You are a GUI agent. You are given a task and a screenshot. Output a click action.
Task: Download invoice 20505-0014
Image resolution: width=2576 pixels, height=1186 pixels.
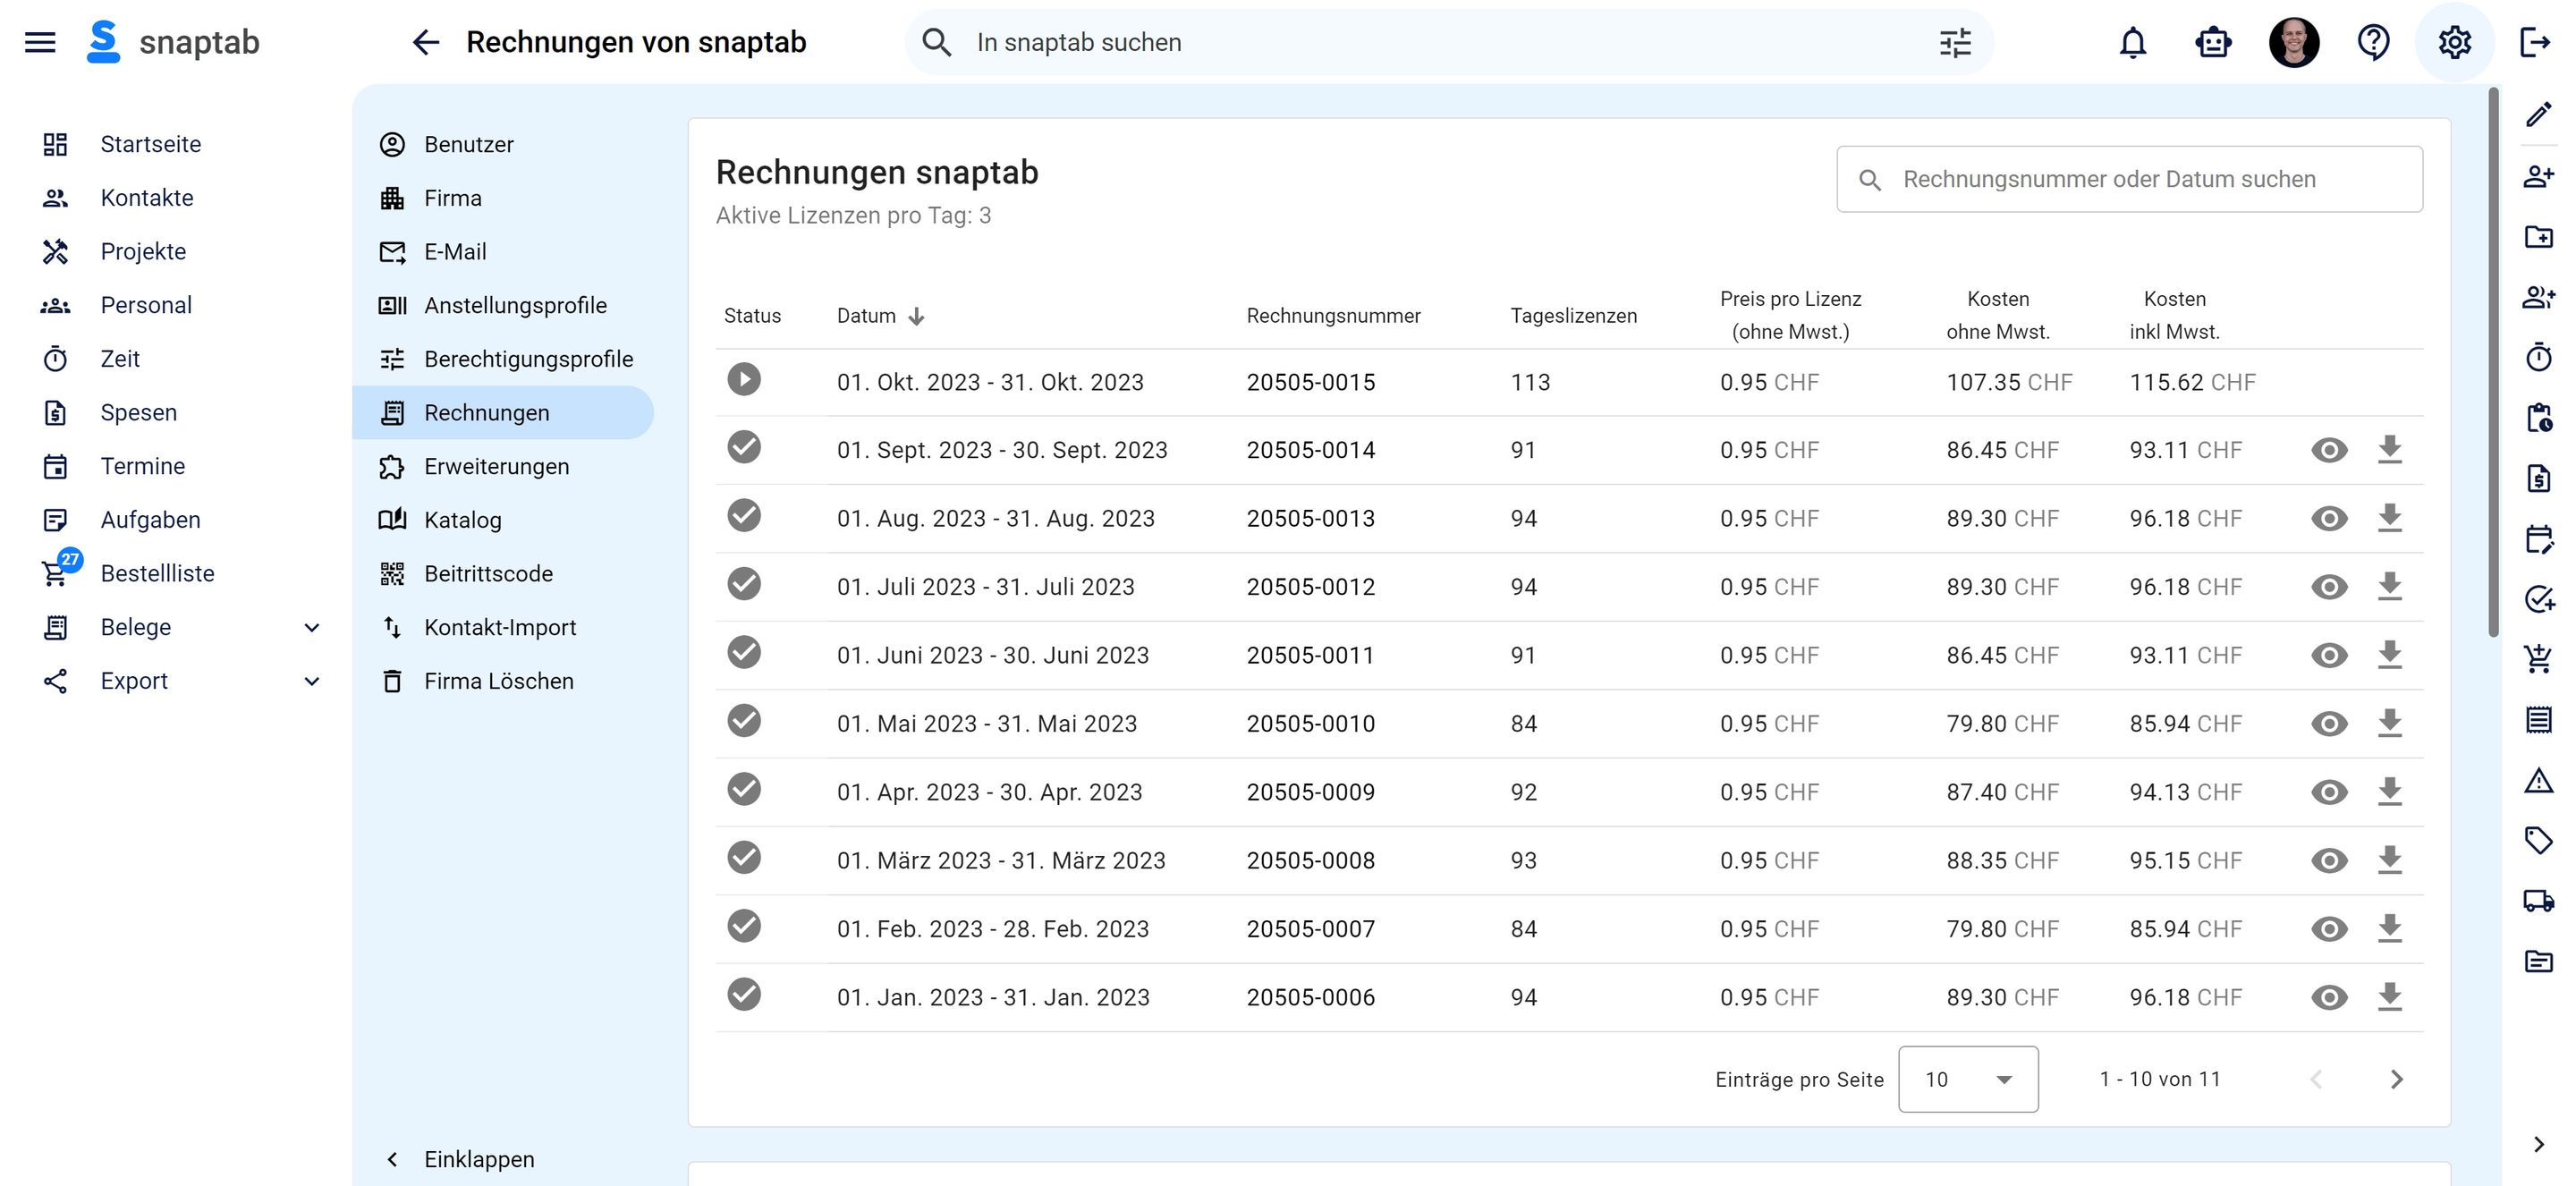pos(2390,450)
